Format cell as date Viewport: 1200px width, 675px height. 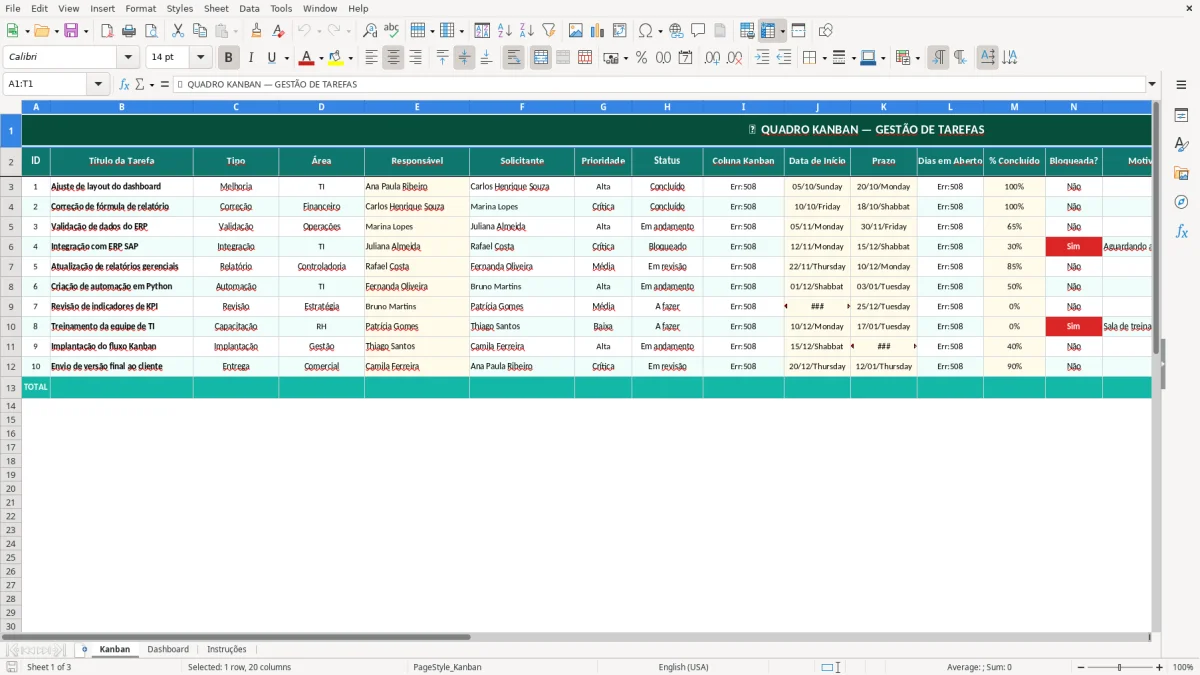pyautogui.click(x=685, y=58)
